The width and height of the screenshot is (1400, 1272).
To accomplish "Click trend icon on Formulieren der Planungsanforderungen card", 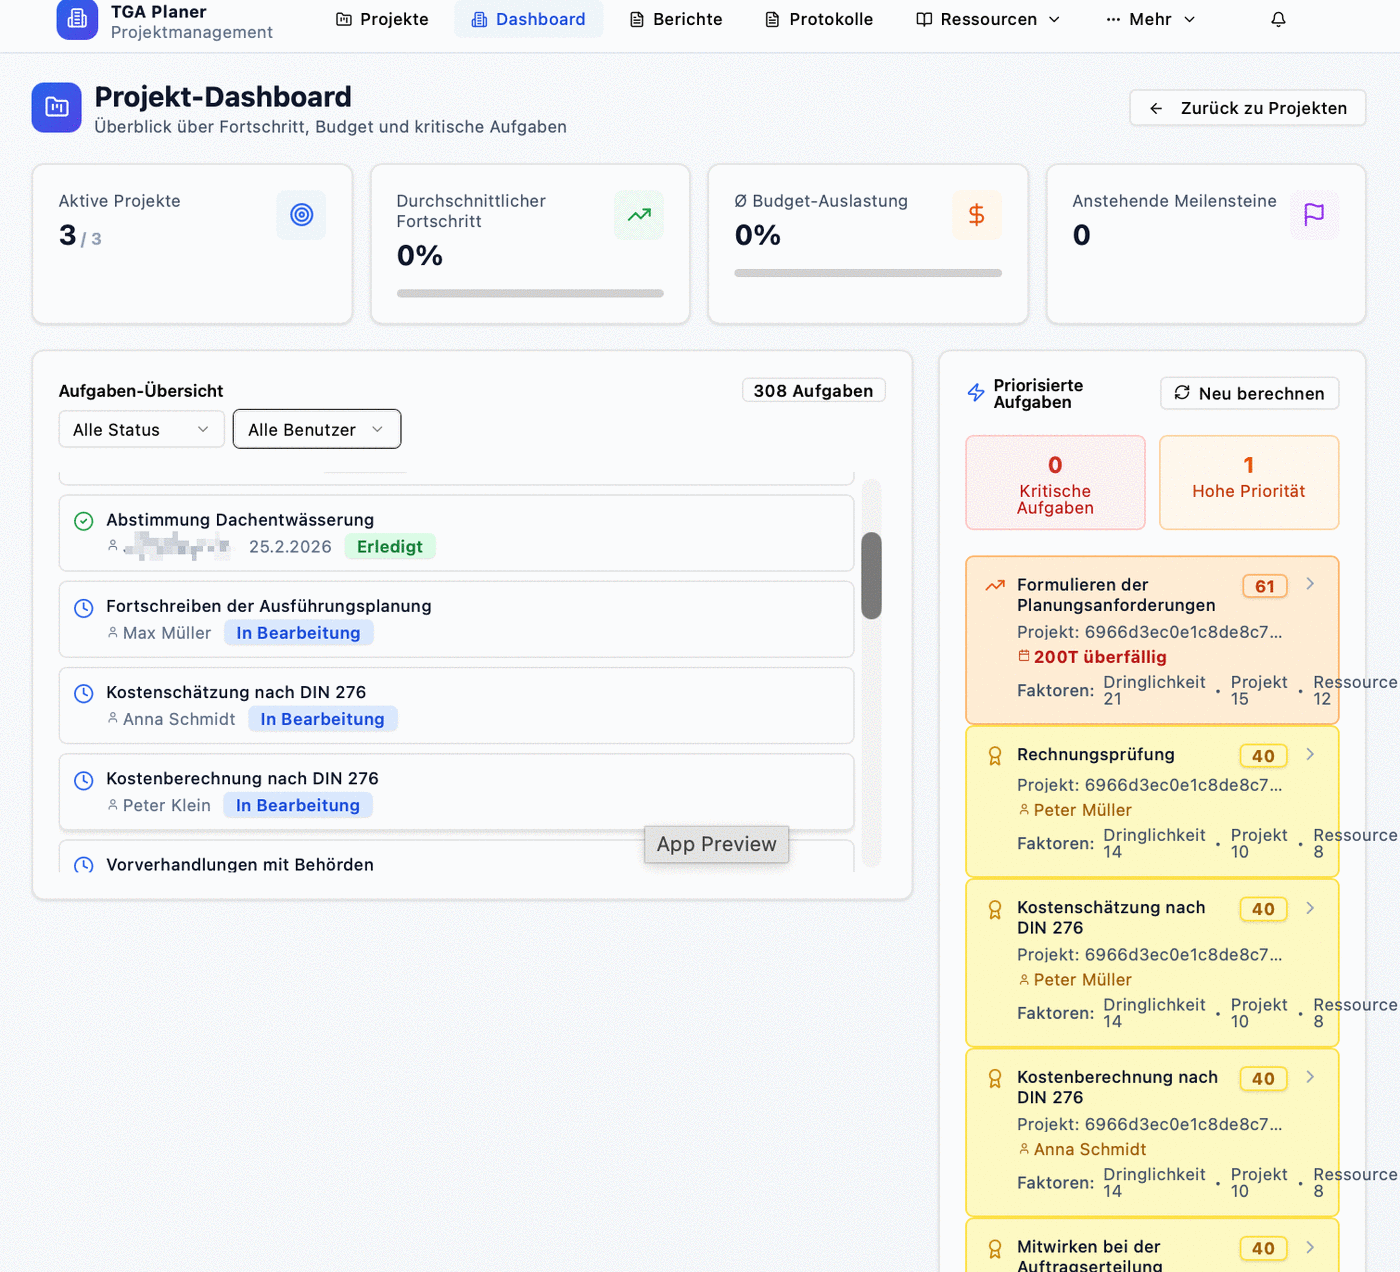I will pos(995,585).
